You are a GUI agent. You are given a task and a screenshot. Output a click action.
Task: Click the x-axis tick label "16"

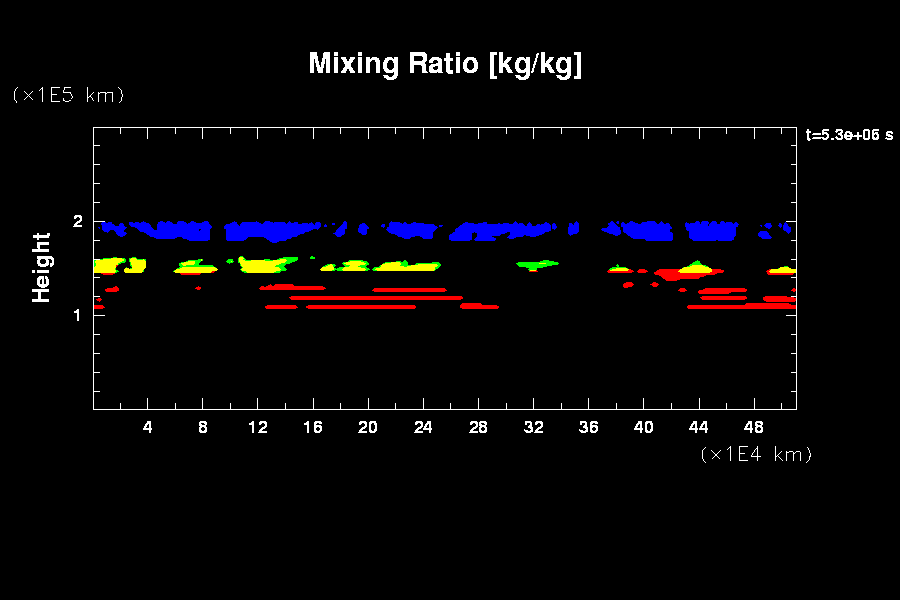pos(313,428)
